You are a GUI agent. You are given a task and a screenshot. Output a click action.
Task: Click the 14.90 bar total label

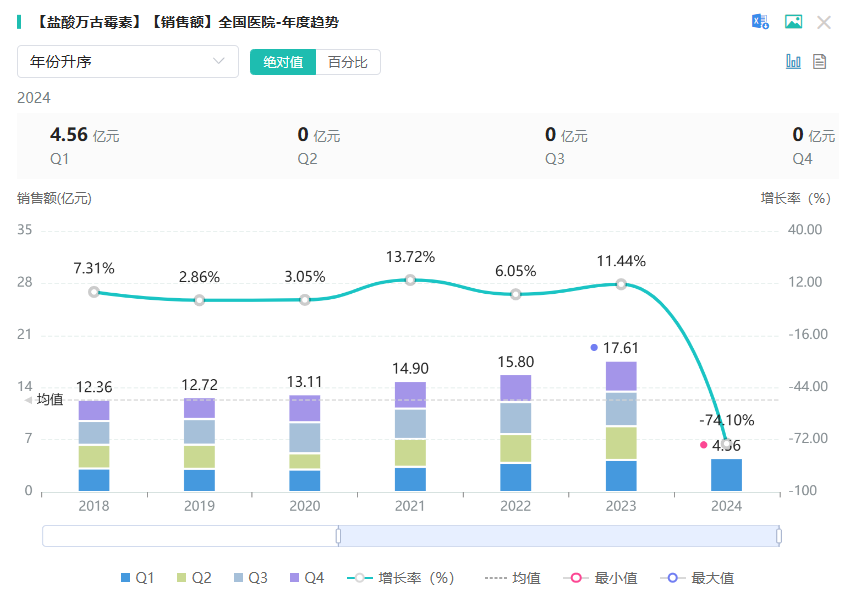(x=410, y=368)
